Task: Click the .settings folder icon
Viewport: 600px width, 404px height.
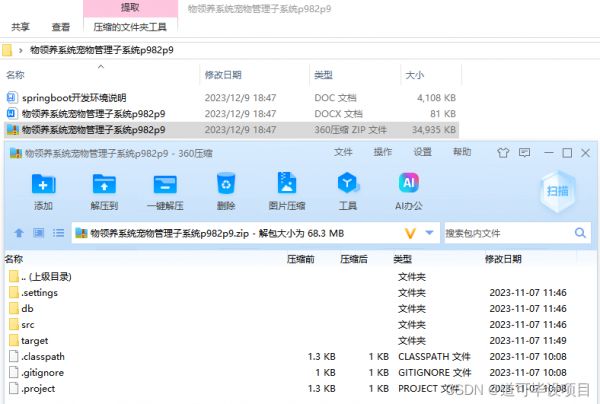Action: tap(14, 292)
